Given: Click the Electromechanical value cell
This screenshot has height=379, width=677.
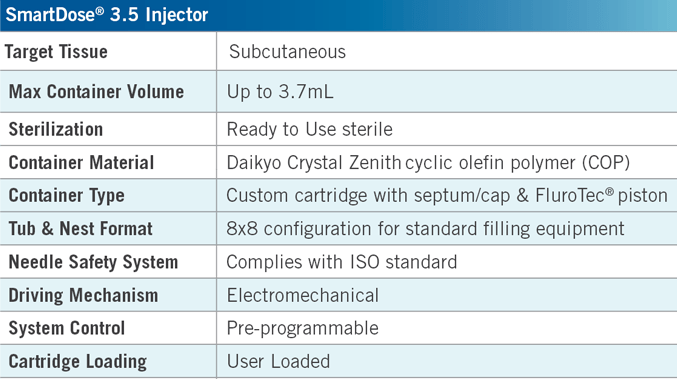Looking at the screenshot, I should [447, 295].
